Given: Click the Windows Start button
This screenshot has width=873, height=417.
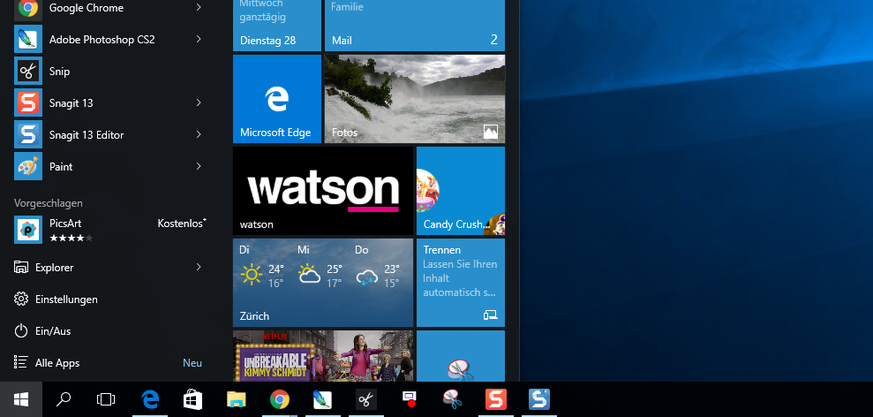Looking at the screenshot, I should (20, 399).
